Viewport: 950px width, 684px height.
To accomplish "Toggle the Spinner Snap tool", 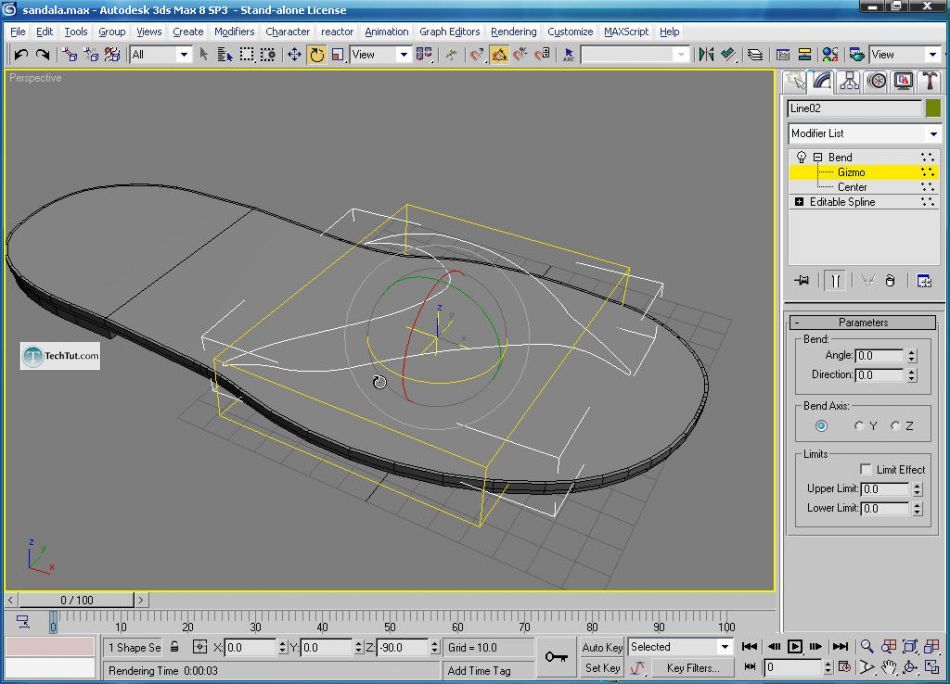I will tap(542, 55).
